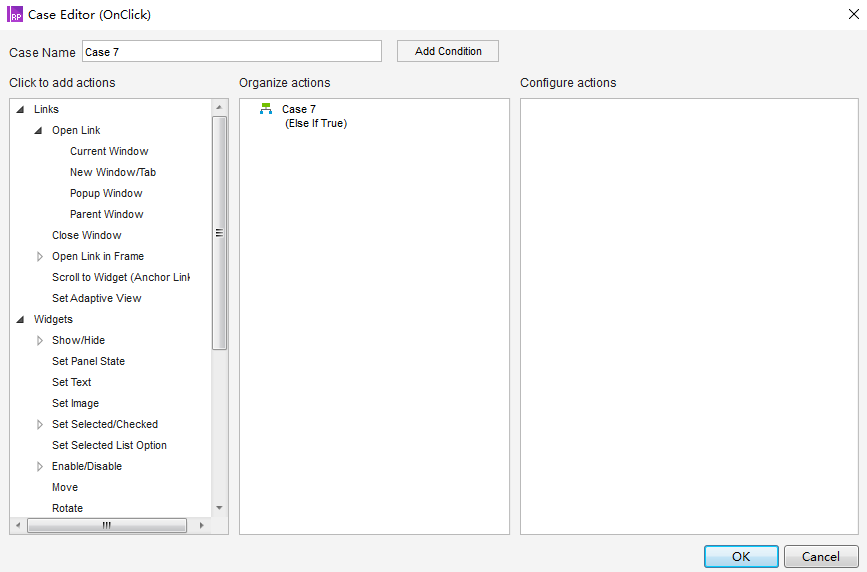Add the Set Image action

pos(76,404)
